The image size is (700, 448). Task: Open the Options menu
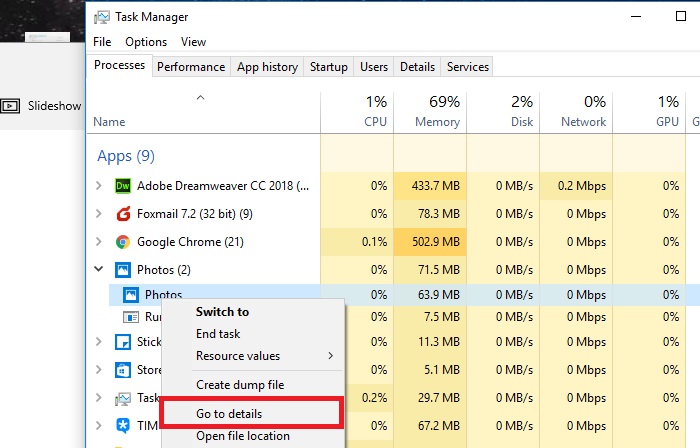click(146, 42)
